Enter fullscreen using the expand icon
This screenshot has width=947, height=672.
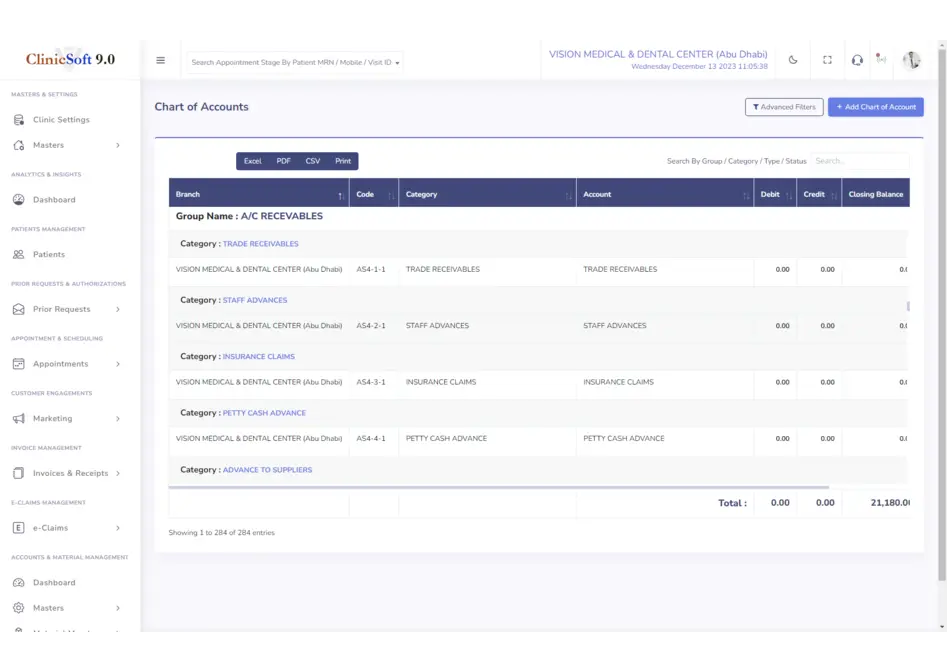827,60
